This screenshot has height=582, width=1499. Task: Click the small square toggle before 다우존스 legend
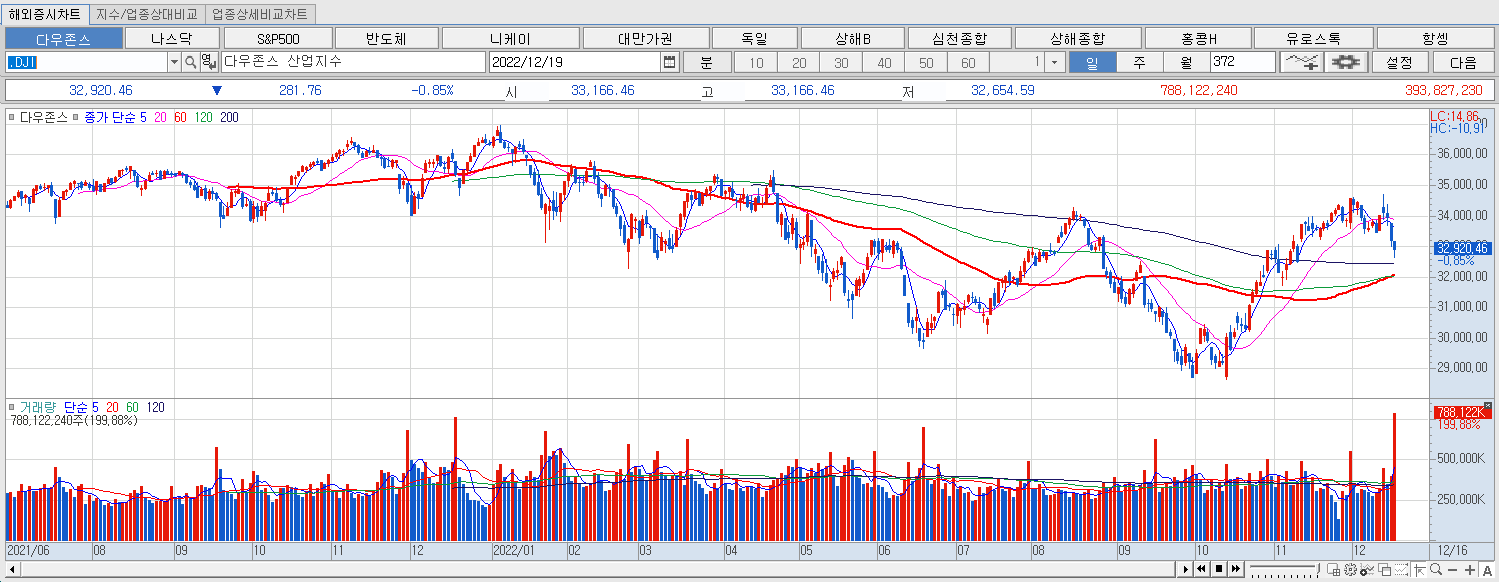pos(11,117)
